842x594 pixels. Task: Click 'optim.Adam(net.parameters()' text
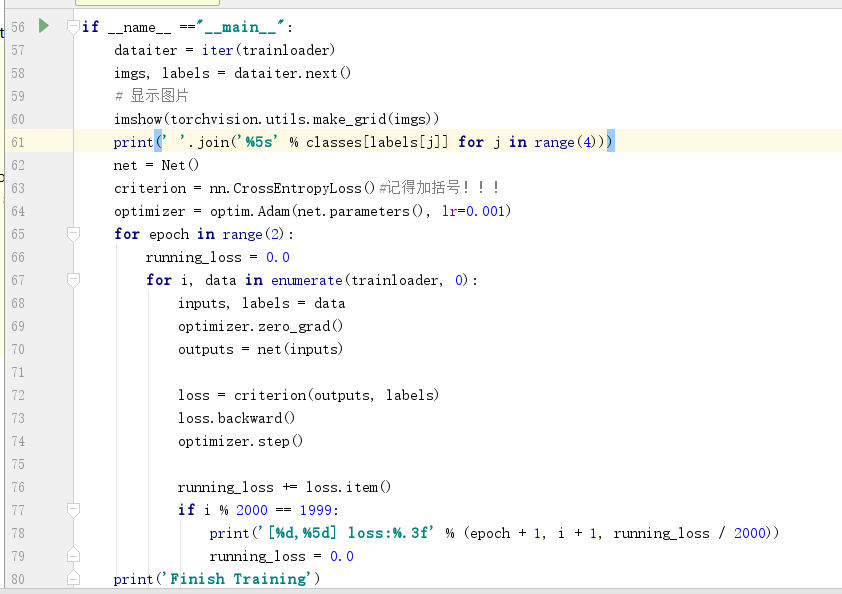click(x=317, y=211)
